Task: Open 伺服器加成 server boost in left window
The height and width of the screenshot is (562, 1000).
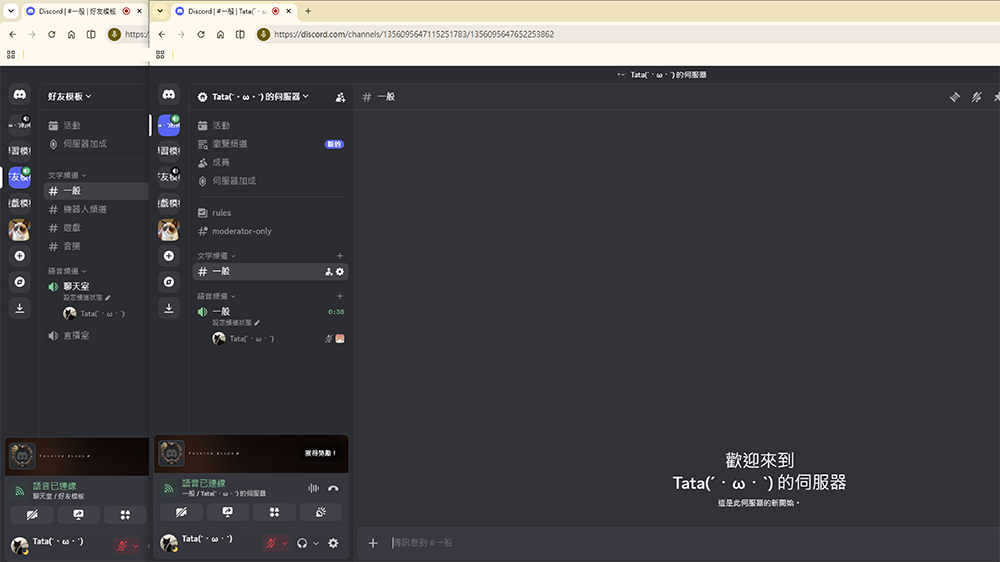Action: point(96,144)
